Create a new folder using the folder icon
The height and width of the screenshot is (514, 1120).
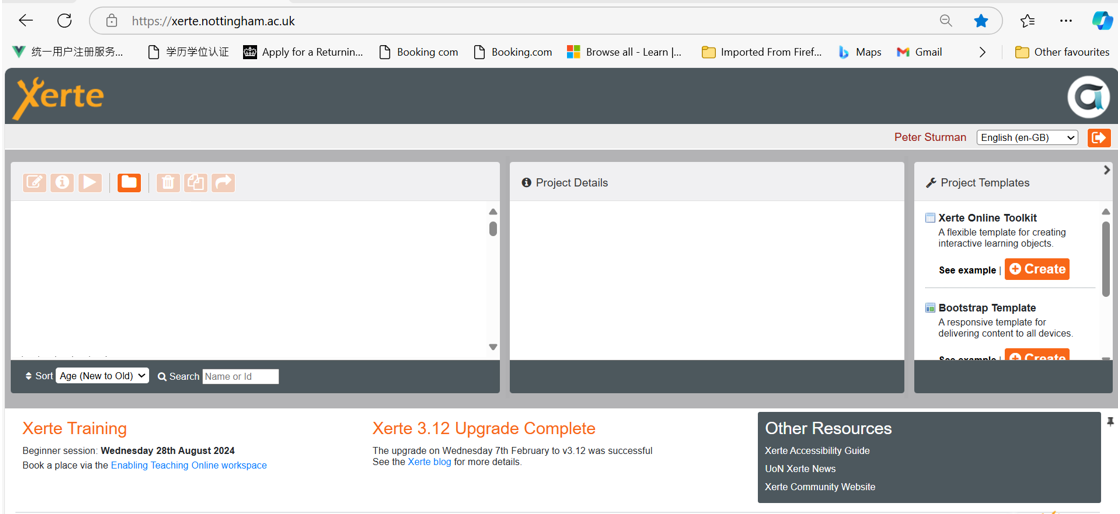click(129, 183)
